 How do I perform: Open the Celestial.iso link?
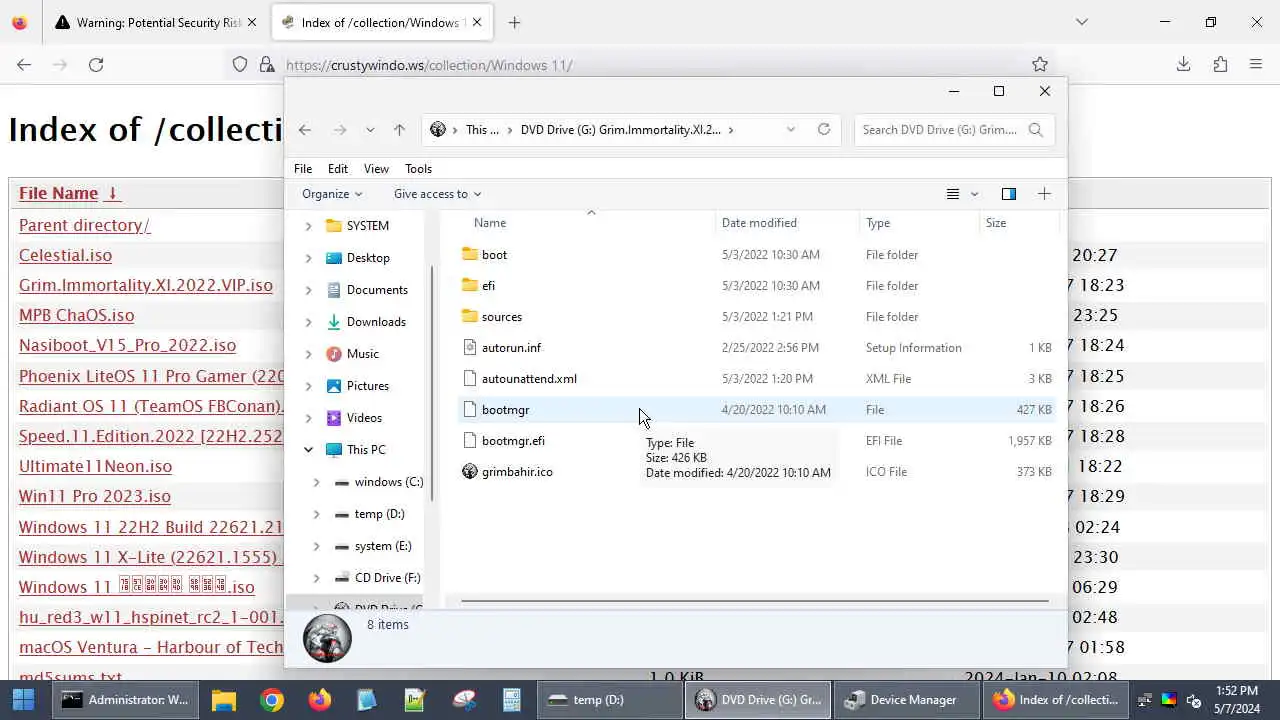65,255
